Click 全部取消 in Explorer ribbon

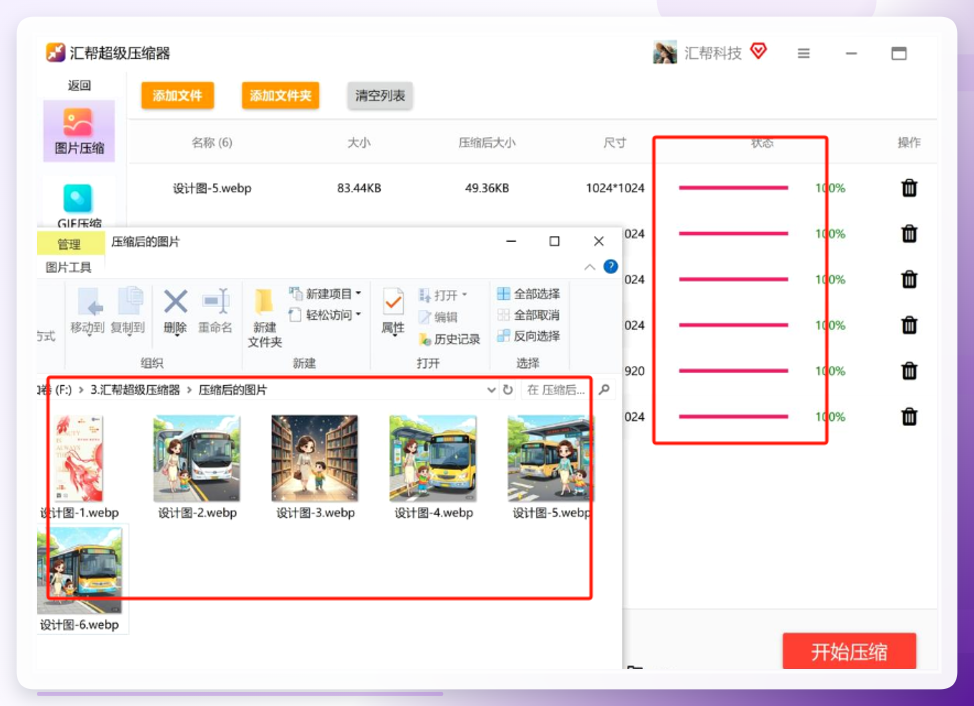529,315
